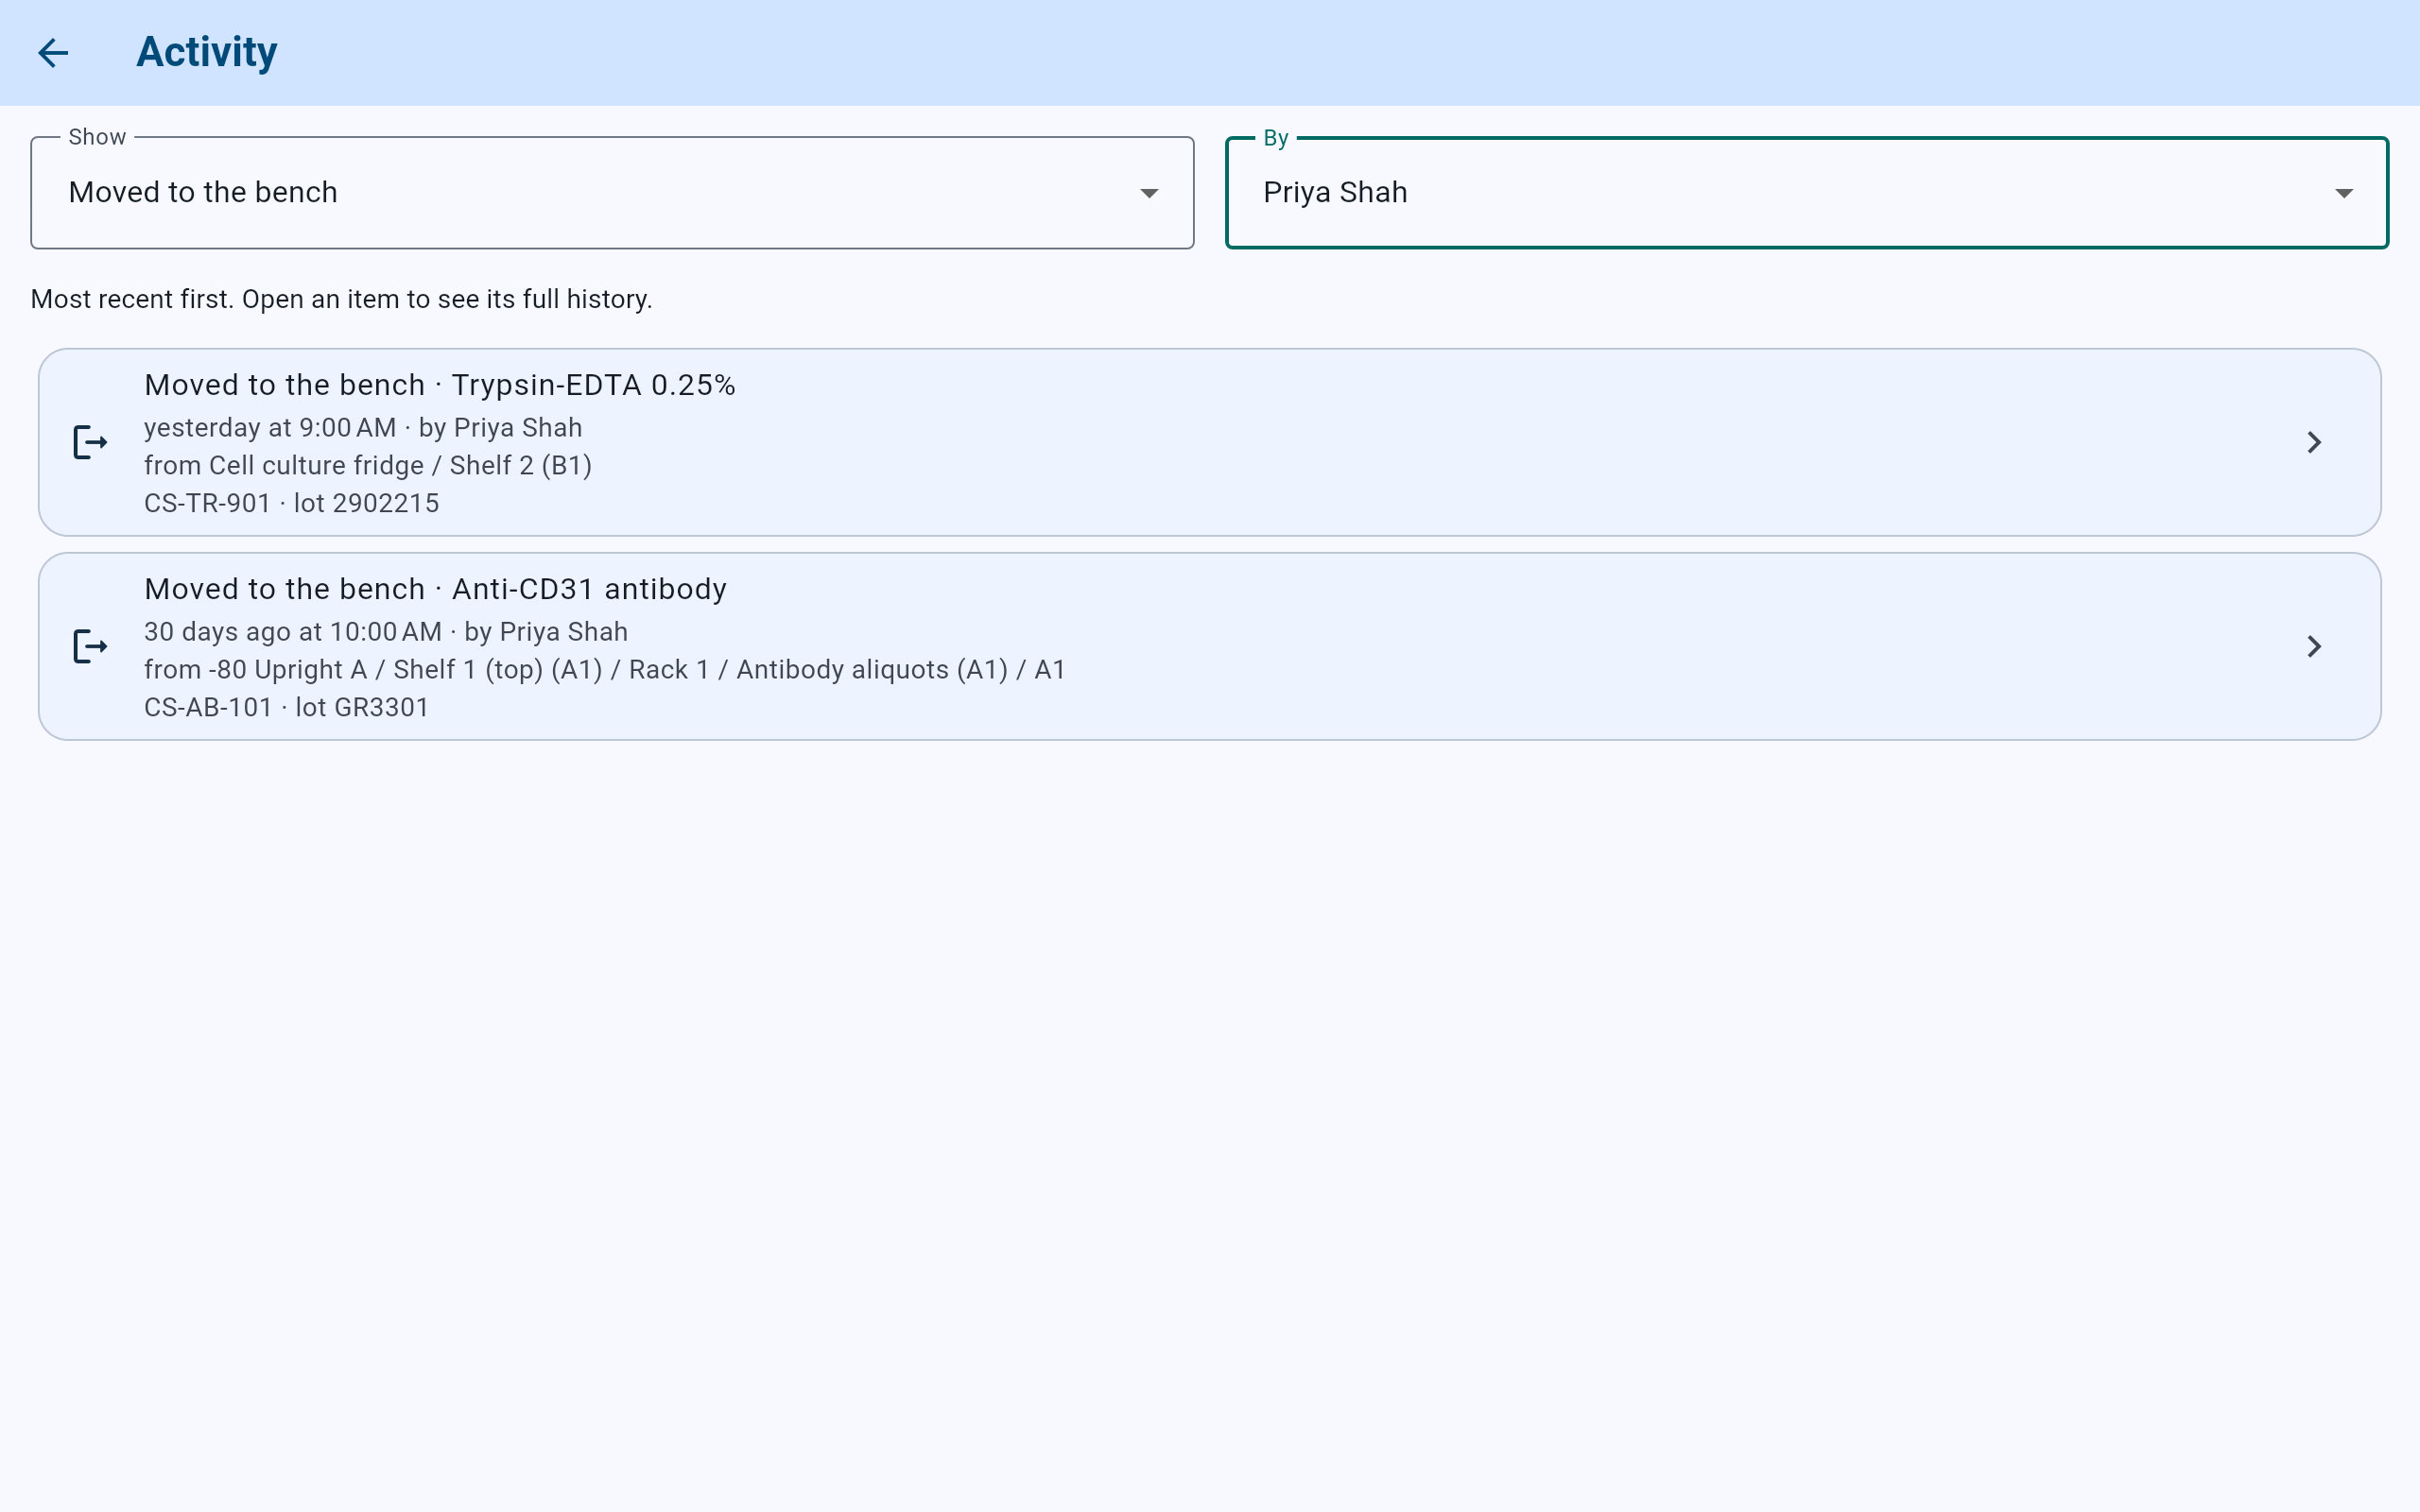This screenshot has width=2420, height=1512.
Task: Click the Activity page title
Action: click(x=207, y=52)
